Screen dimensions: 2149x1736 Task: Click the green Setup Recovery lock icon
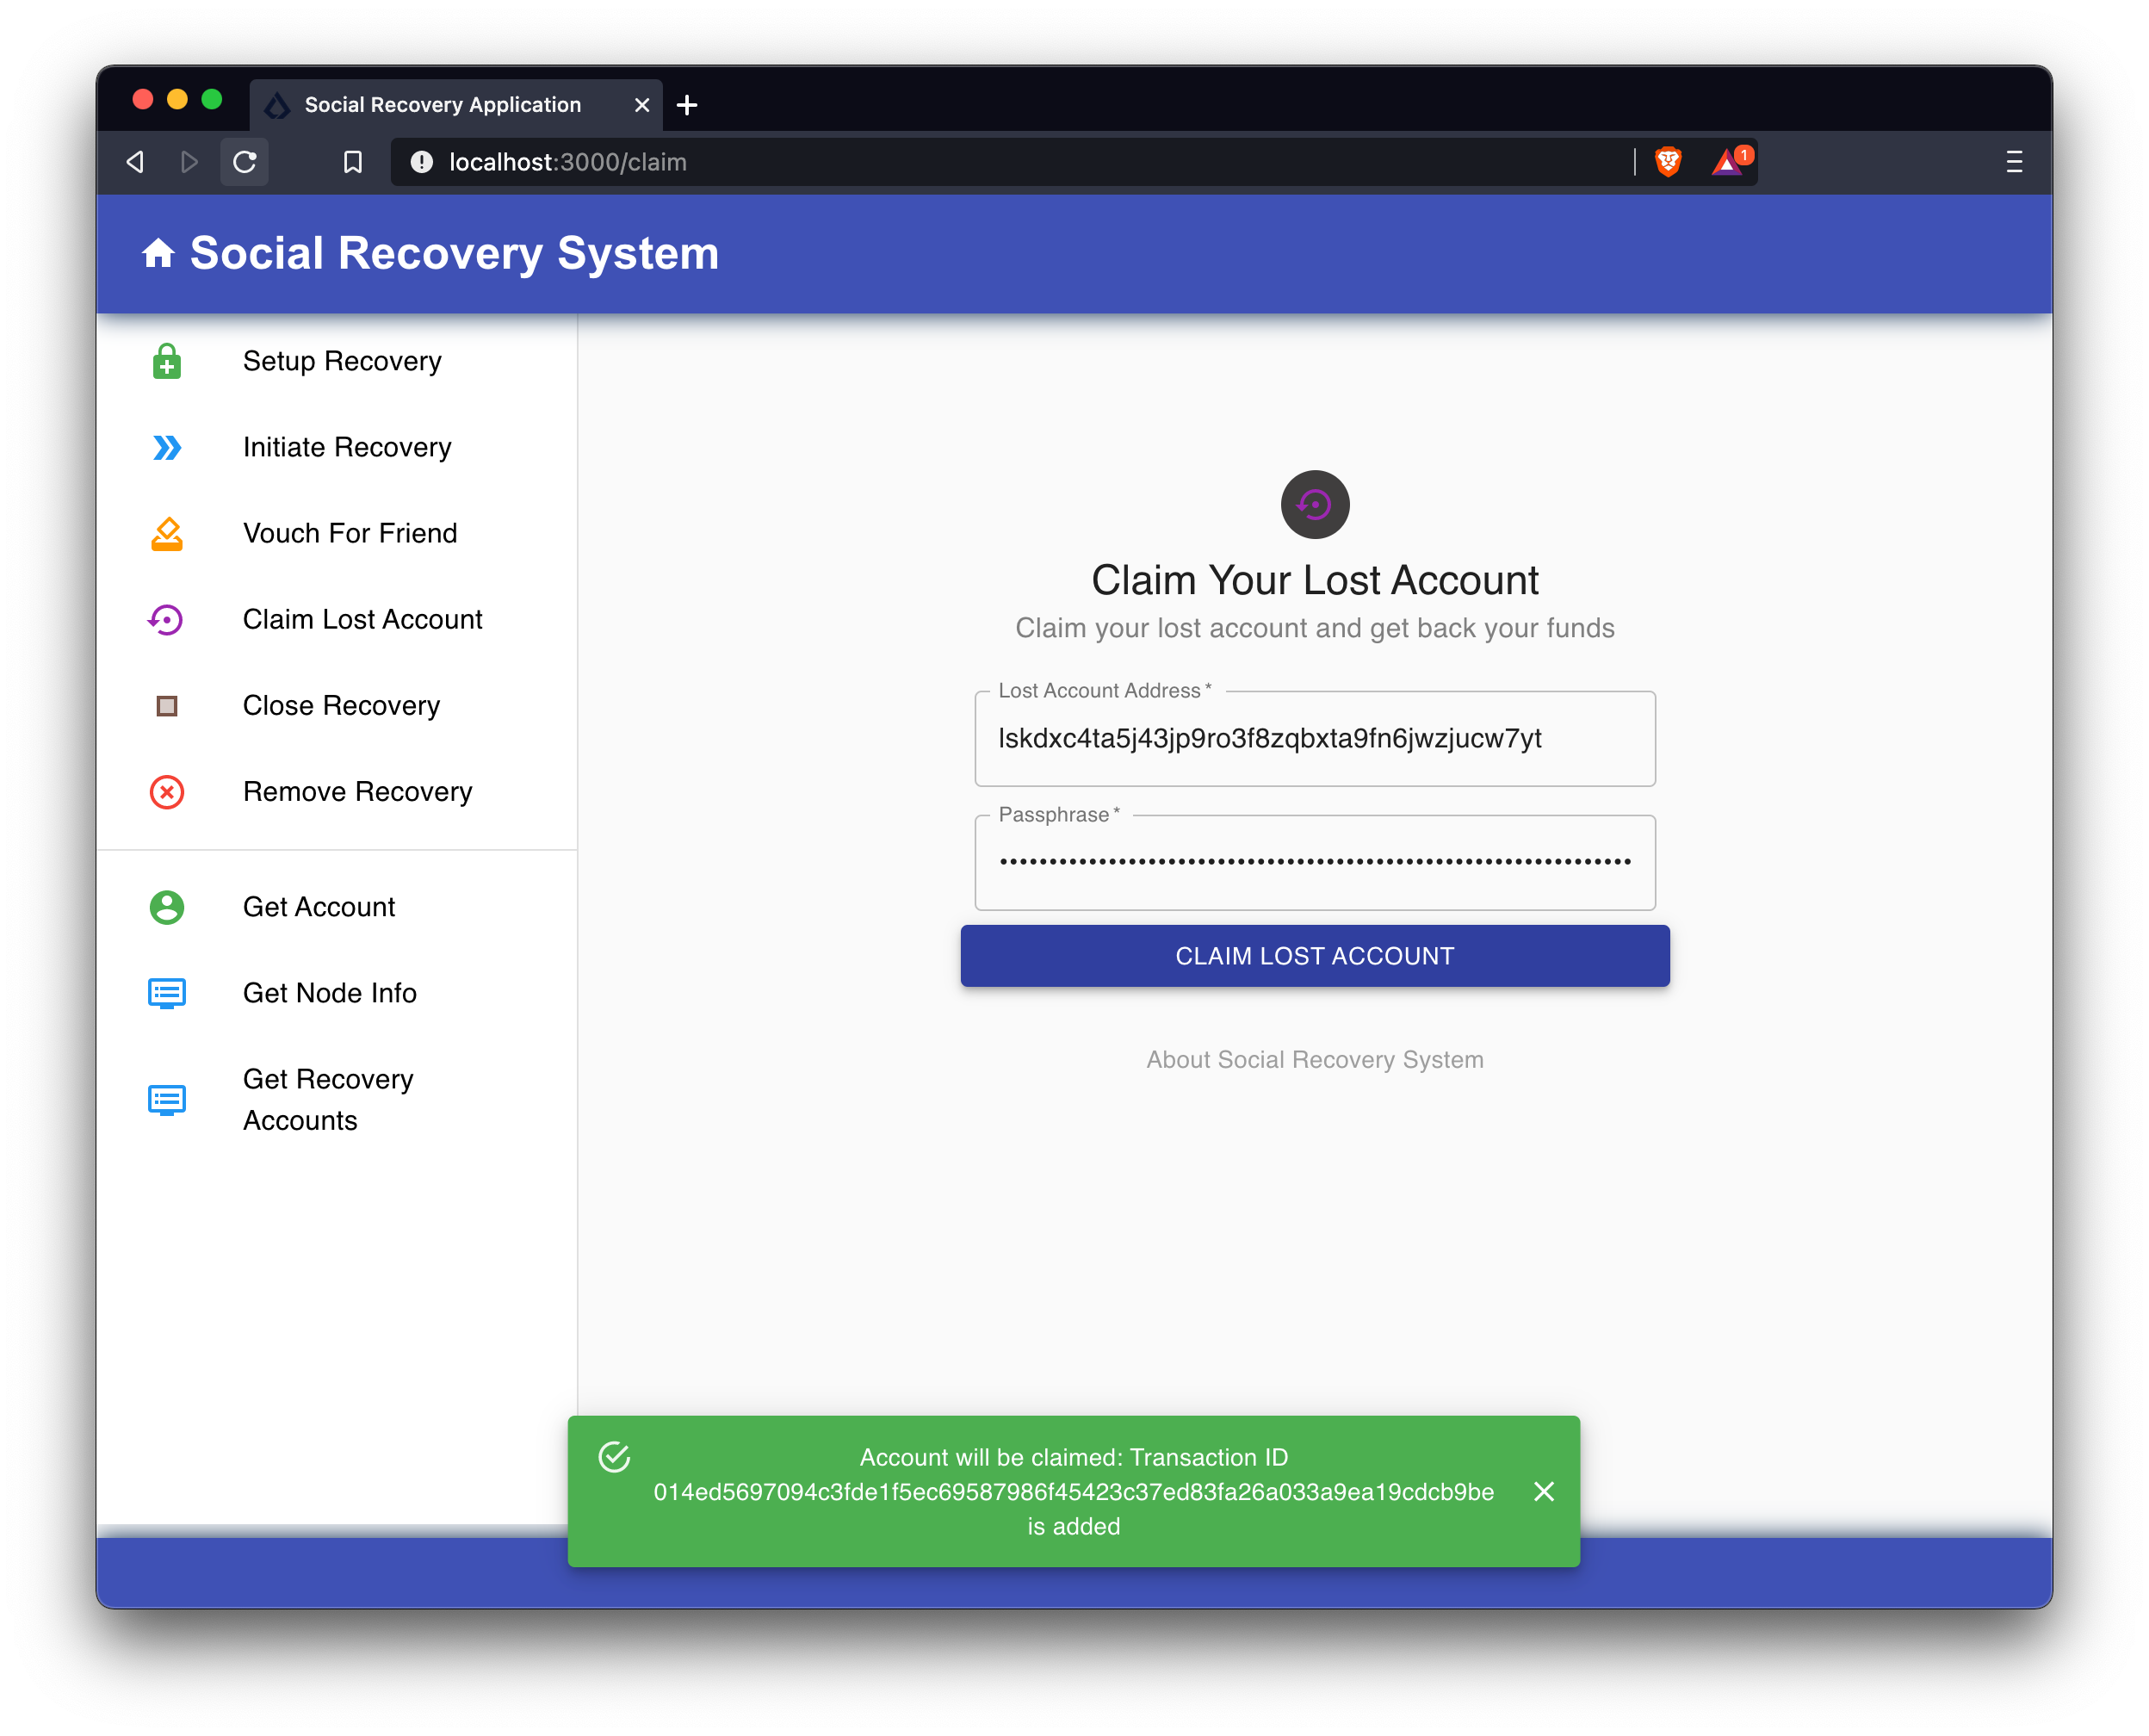tap(167, 361)
